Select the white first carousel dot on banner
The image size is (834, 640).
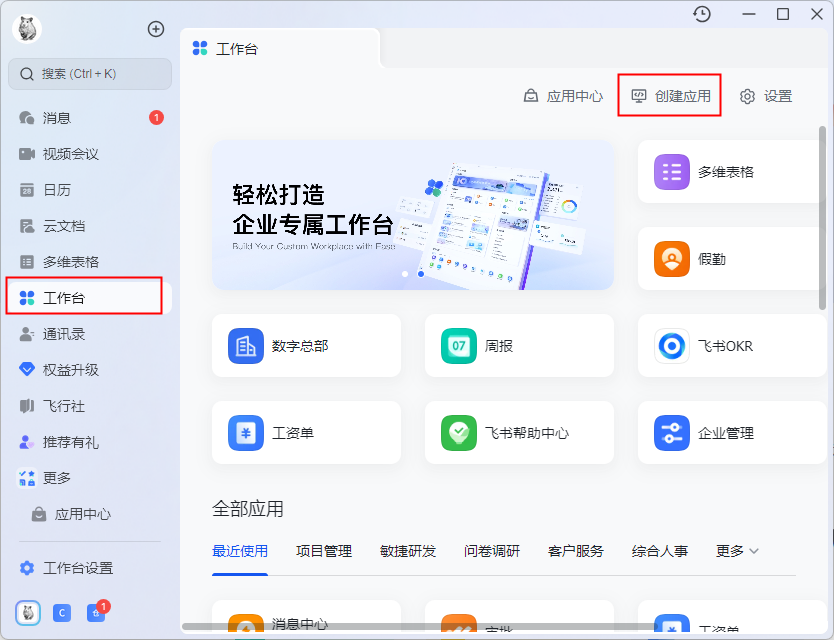point(405,274)
